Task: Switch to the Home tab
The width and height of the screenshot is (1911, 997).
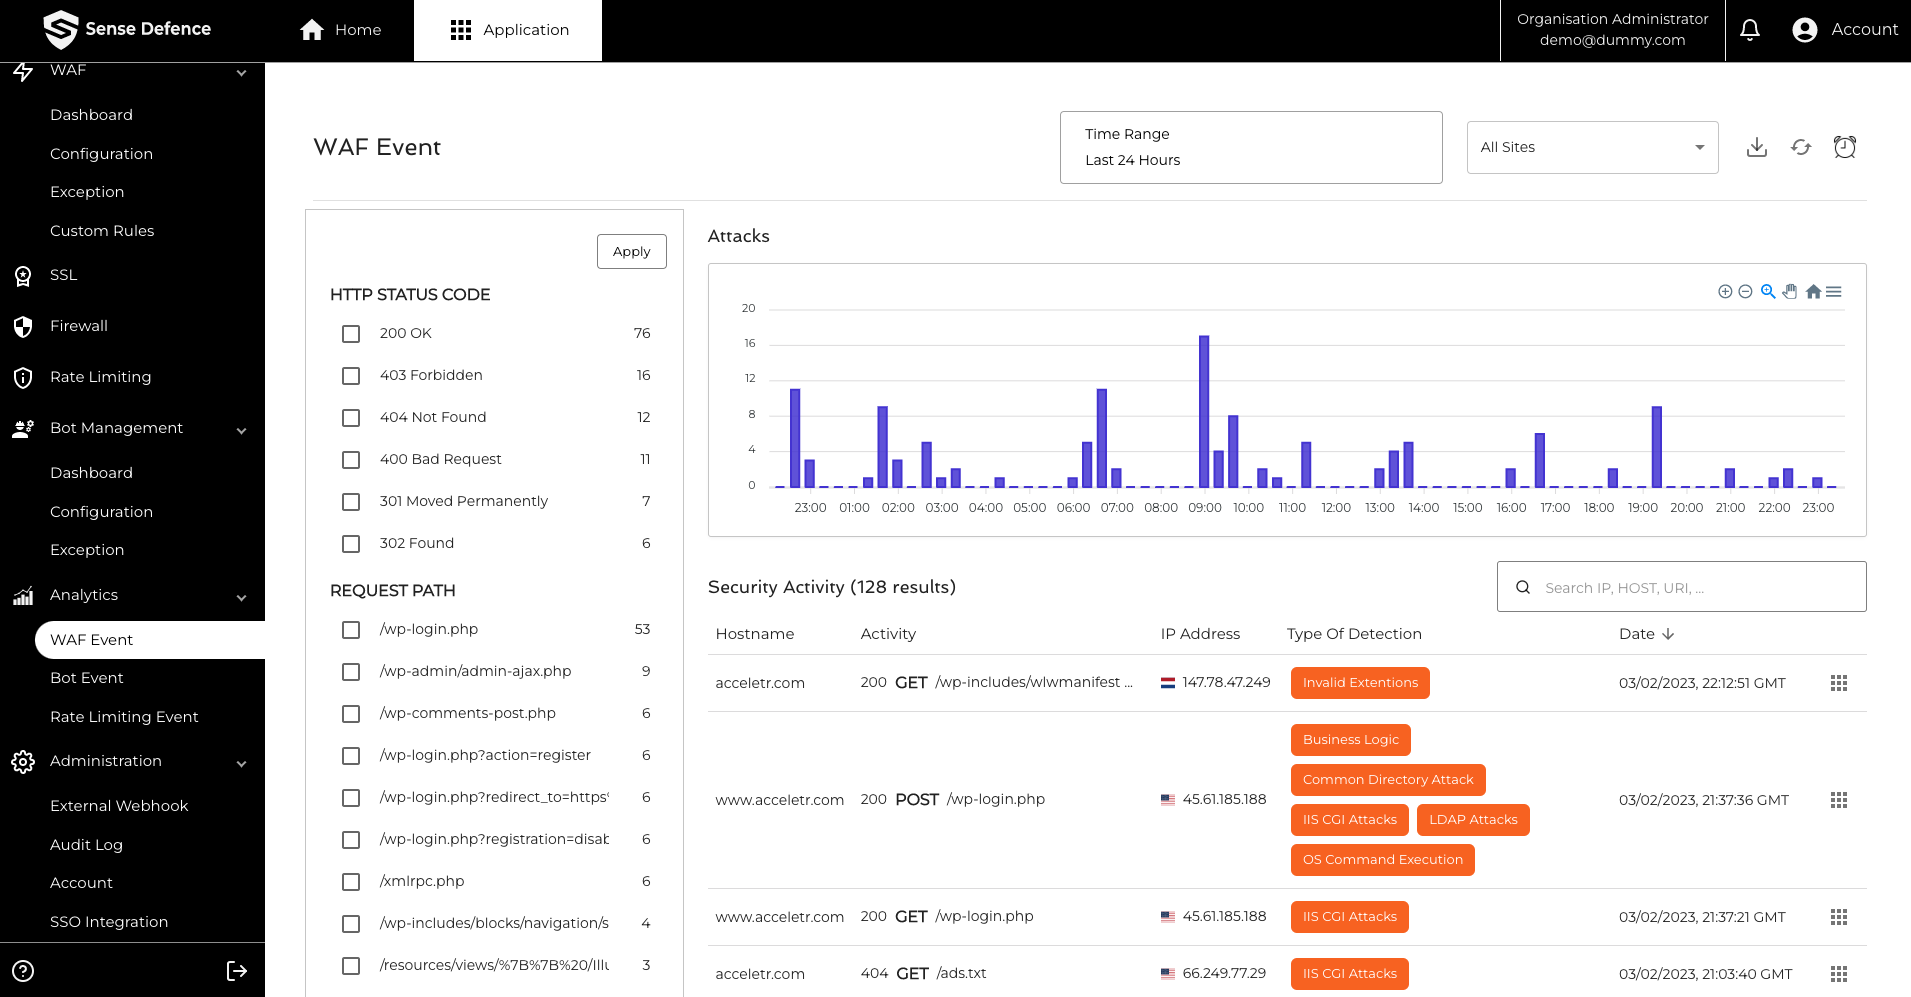Action: (341, 30)
